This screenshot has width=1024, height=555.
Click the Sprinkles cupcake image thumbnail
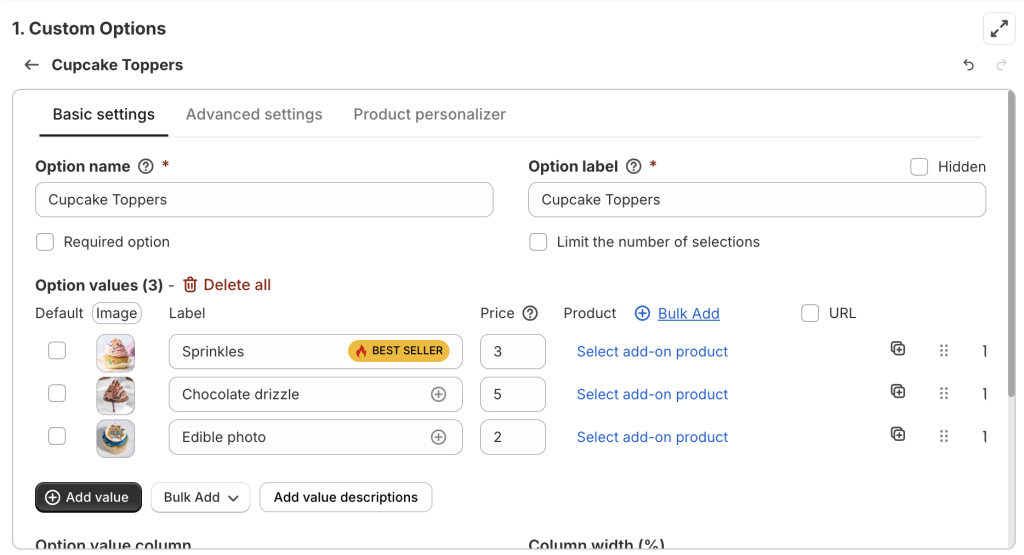[x=115, y=352]
